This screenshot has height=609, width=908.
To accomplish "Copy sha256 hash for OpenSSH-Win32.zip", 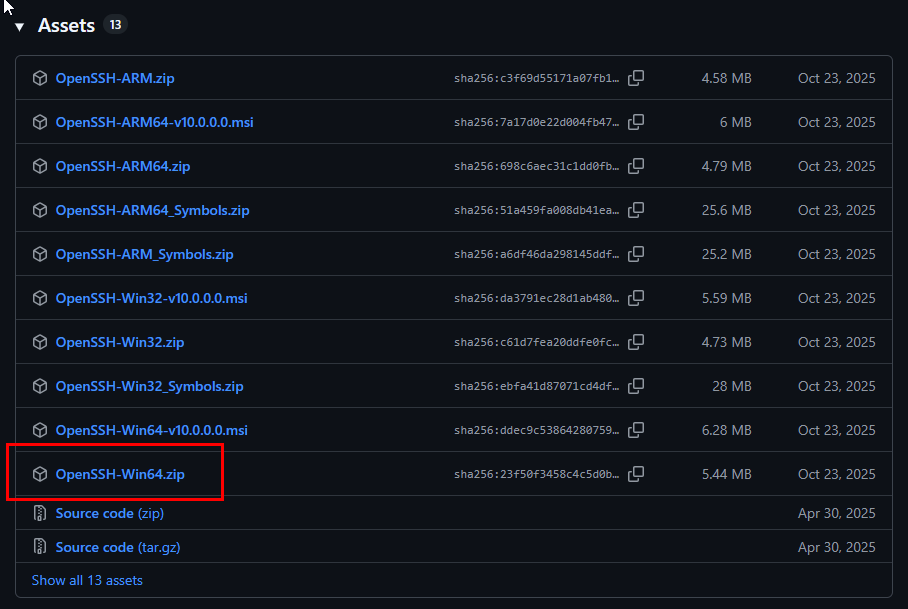I will (636, 342).
